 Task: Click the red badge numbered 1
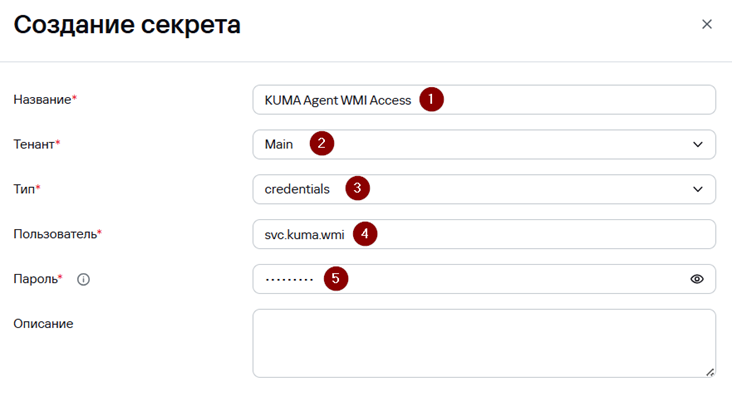point(431,99)
